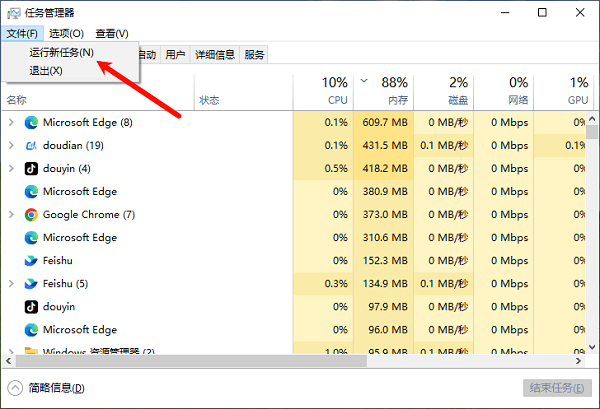Select 退出(X) in the open menu
This screenshot has width=600, height=409.
click(46, 70)
